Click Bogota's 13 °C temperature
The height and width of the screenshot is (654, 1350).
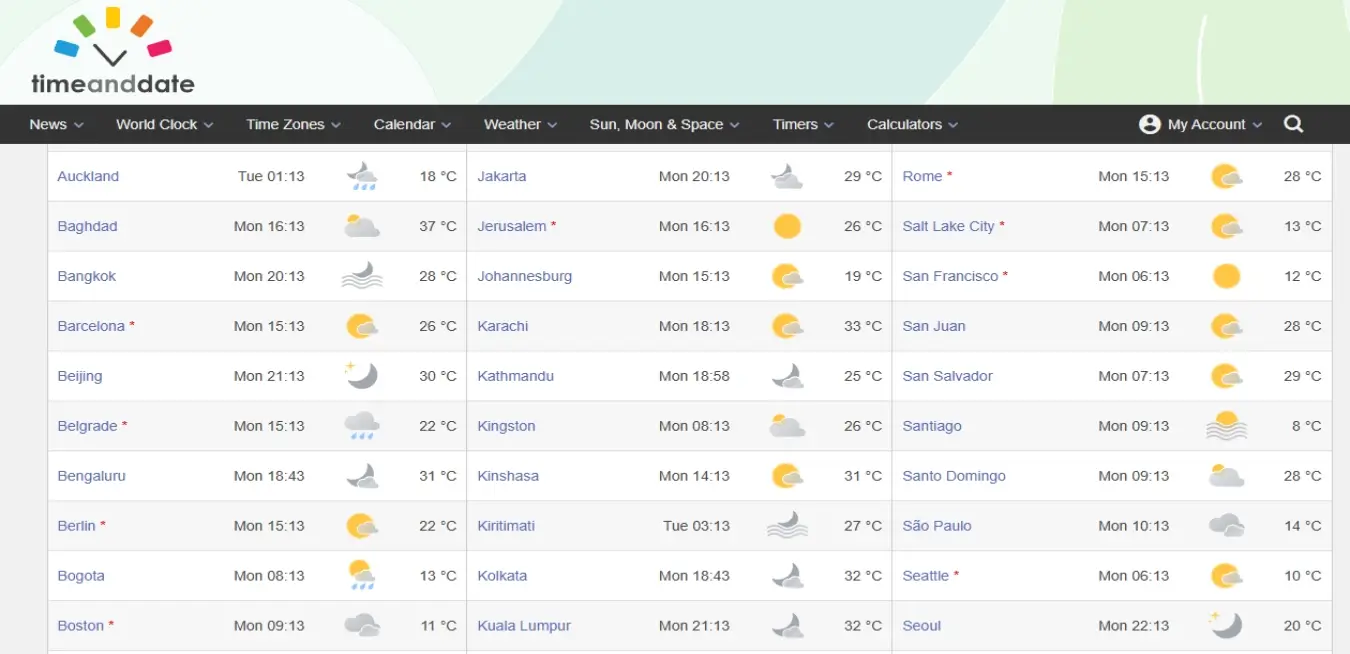point(438,576)
